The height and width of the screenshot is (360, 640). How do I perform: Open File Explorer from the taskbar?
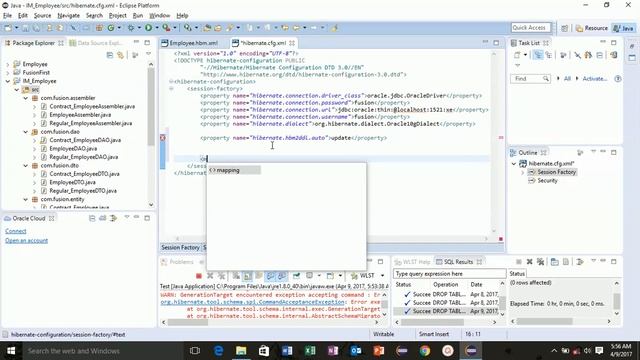241,351
